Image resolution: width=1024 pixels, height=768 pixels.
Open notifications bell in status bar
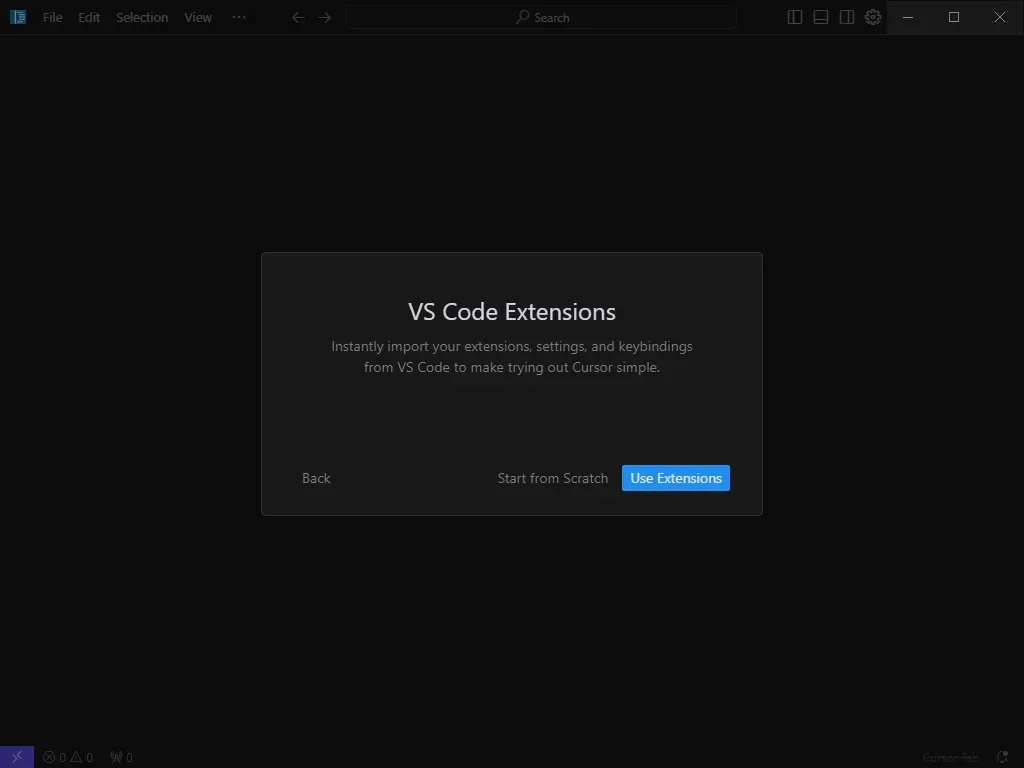tap(1003, 758)
